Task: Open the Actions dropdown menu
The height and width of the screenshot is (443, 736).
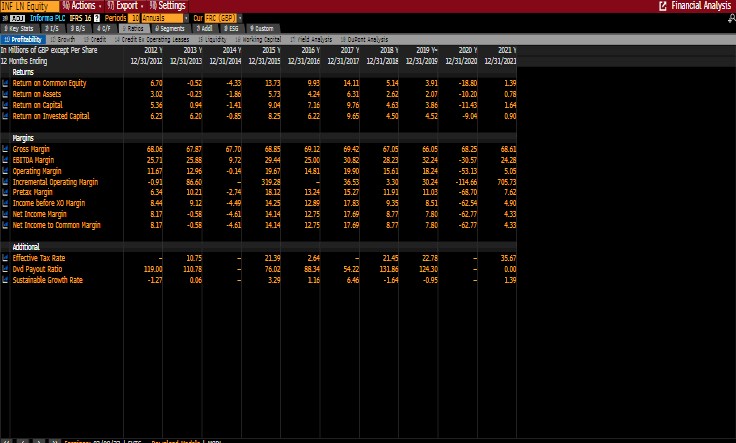Action: pos(82,6)
